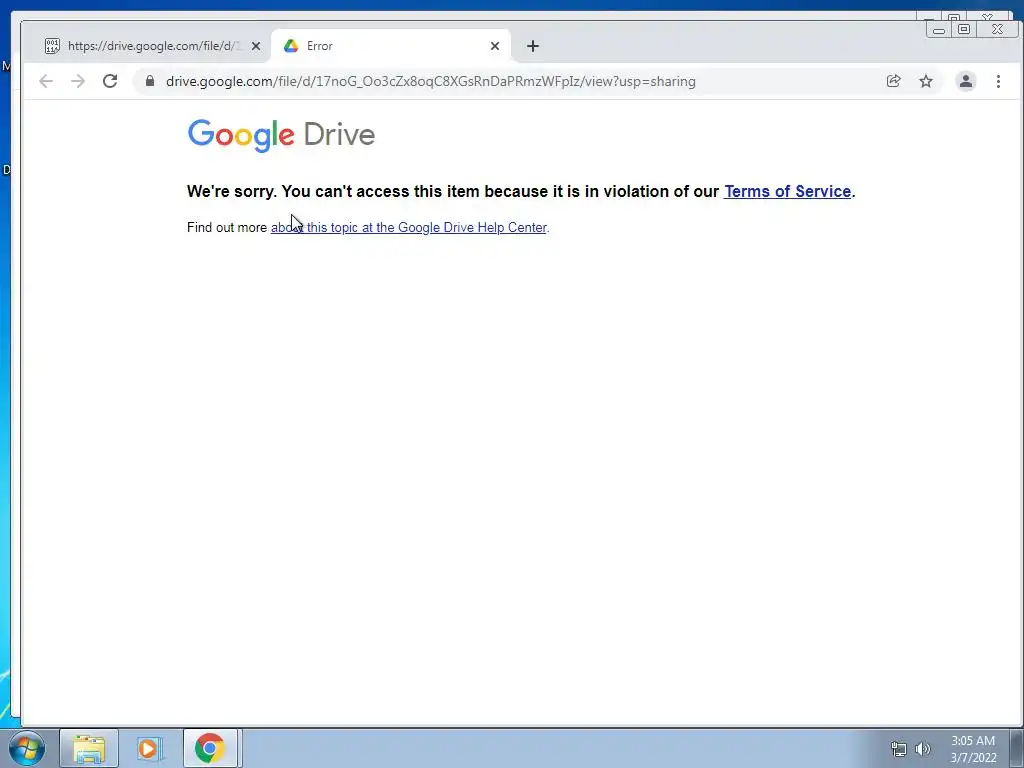Open the Chrome profile avatar

click(966, 81)
